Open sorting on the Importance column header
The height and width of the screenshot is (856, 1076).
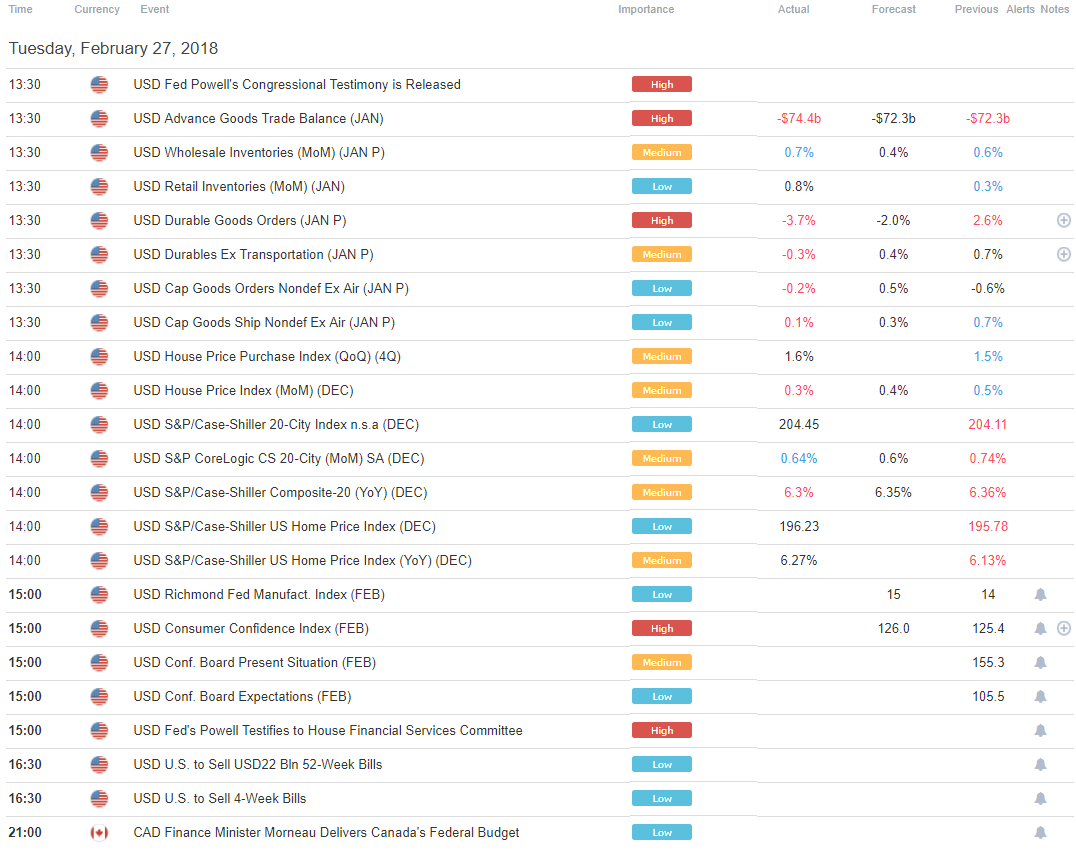tap(645, 9)
